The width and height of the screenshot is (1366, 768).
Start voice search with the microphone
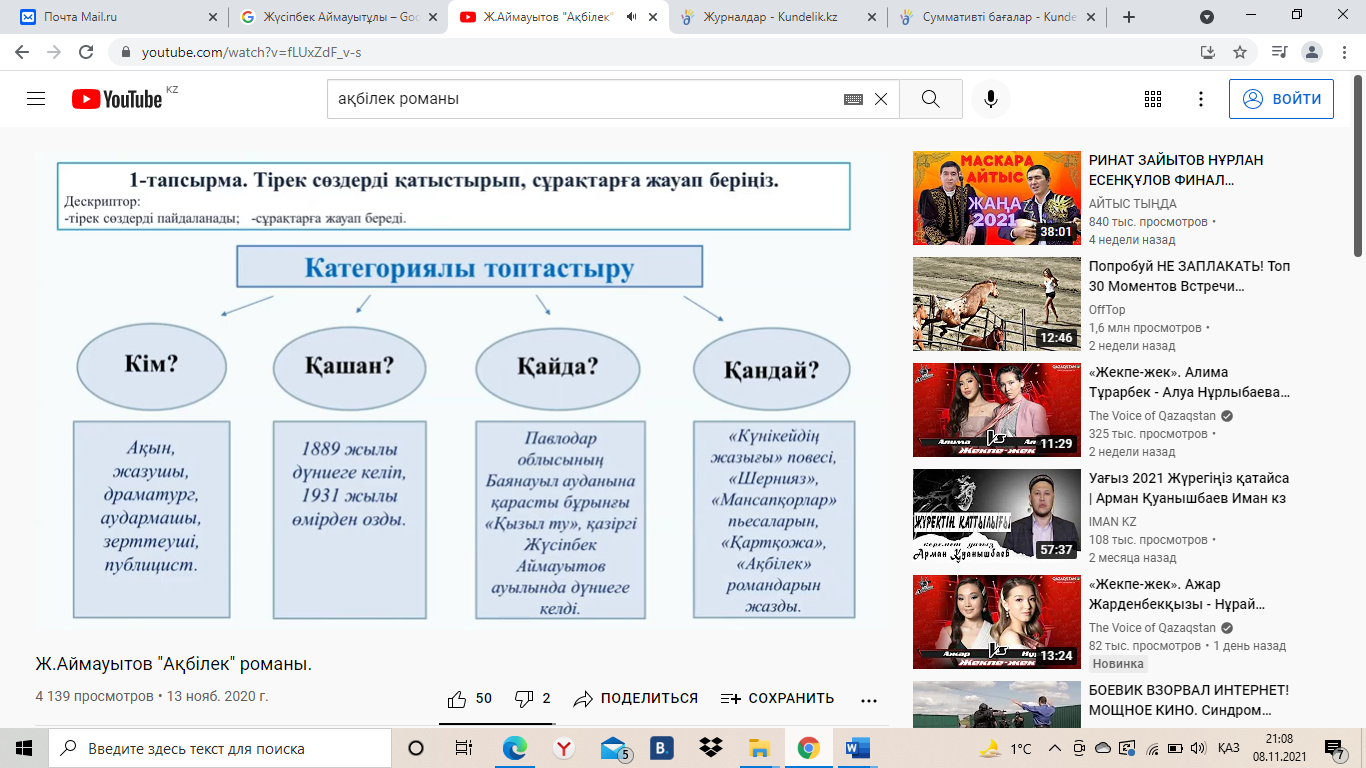point(990,99)
